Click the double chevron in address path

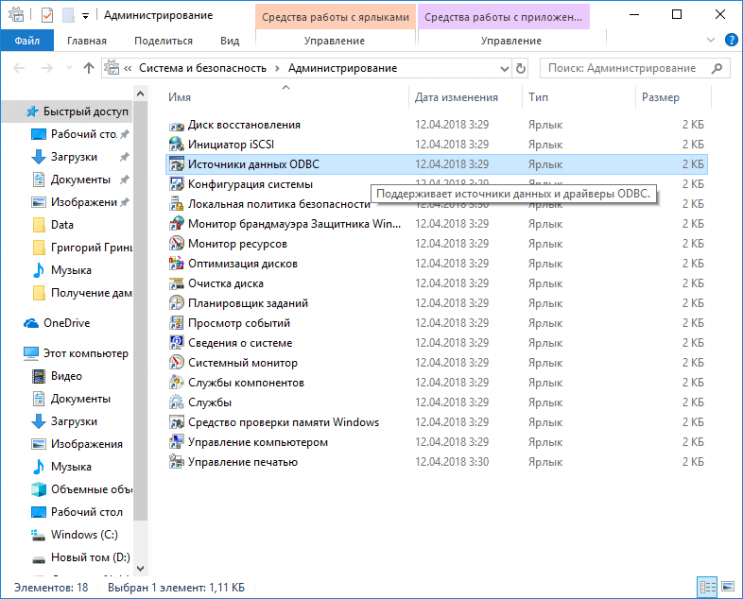(127, 69)
